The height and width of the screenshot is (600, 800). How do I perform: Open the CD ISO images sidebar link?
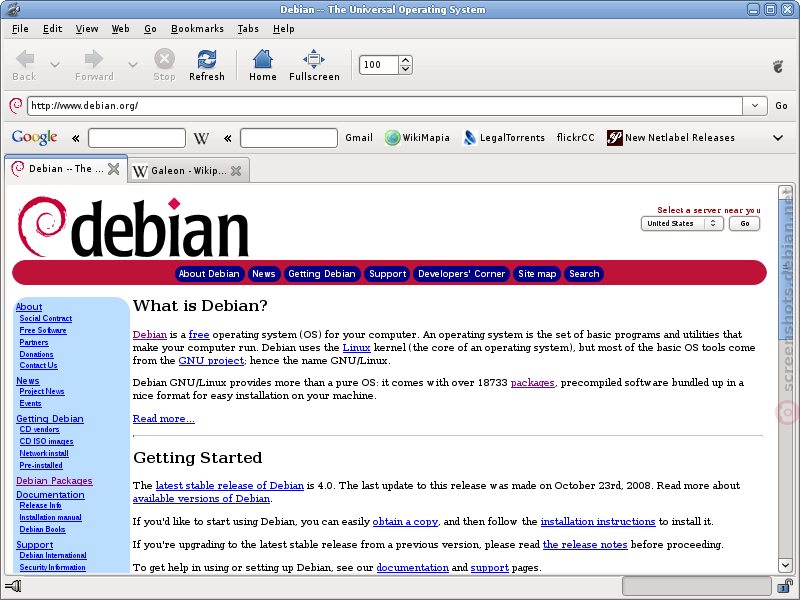point(46,441)
